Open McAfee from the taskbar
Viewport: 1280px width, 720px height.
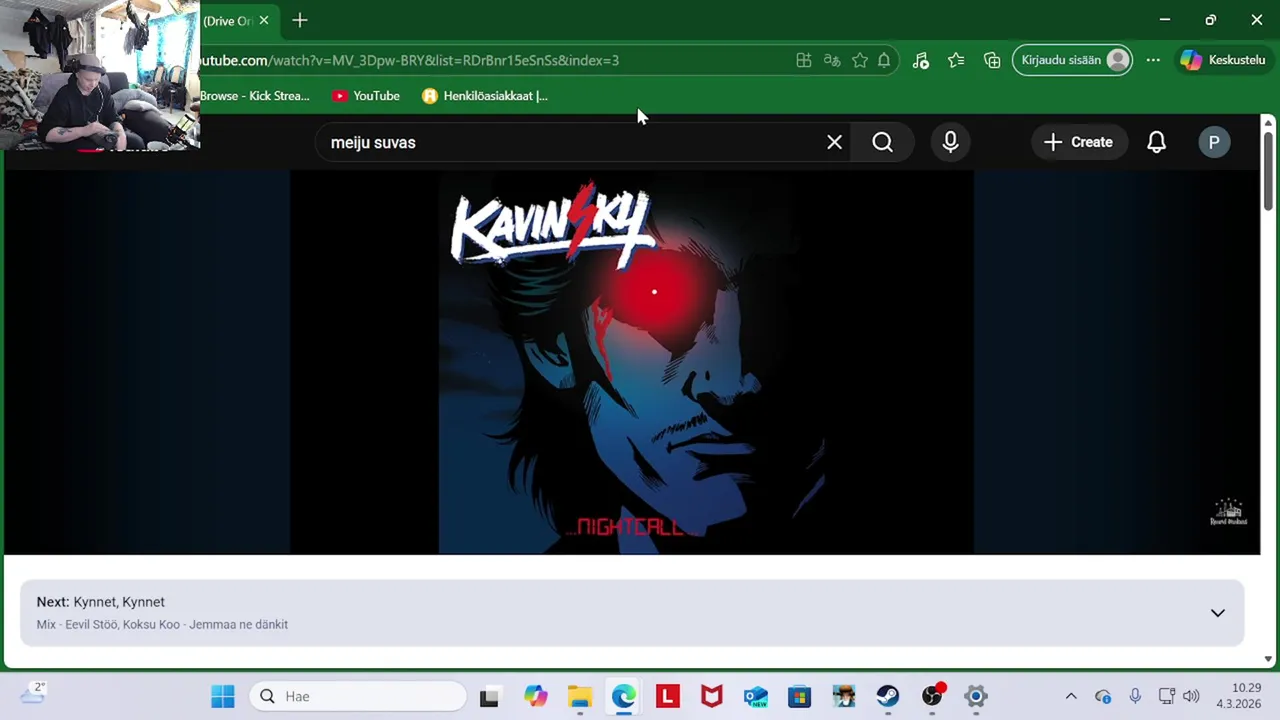point(712,696)
